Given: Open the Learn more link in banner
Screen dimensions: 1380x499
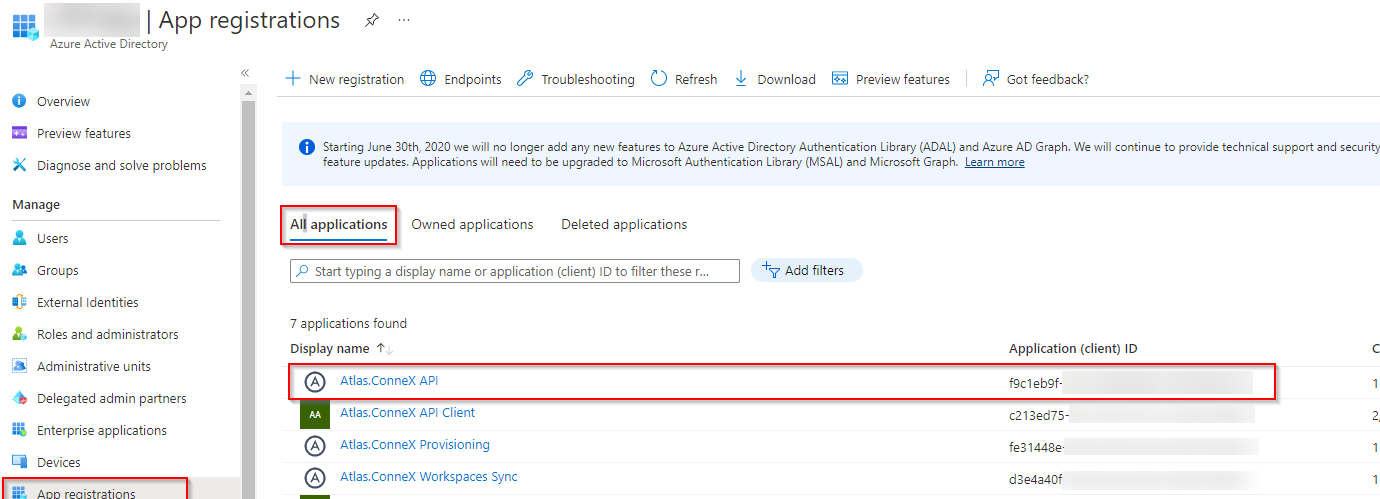Looking at the screenshot, I should 994,162.
